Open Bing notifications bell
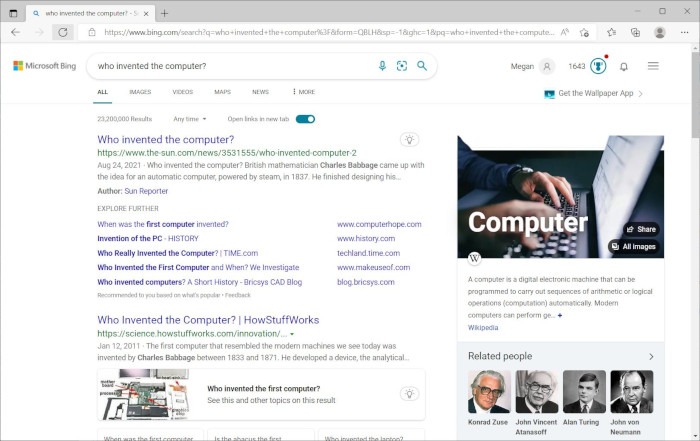This screenshot has width=700, height=441. point(624,67)
